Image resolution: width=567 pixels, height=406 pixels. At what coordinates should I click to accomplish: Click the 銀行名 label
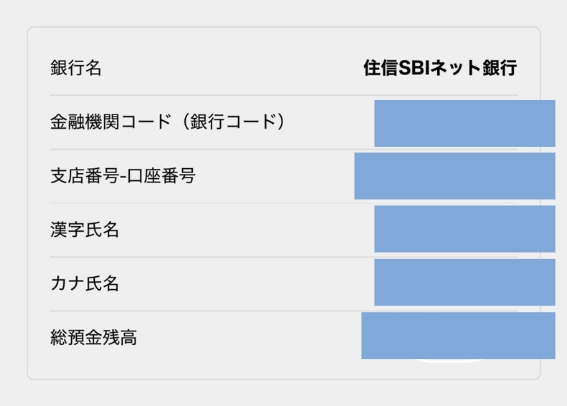pos(76,68)
